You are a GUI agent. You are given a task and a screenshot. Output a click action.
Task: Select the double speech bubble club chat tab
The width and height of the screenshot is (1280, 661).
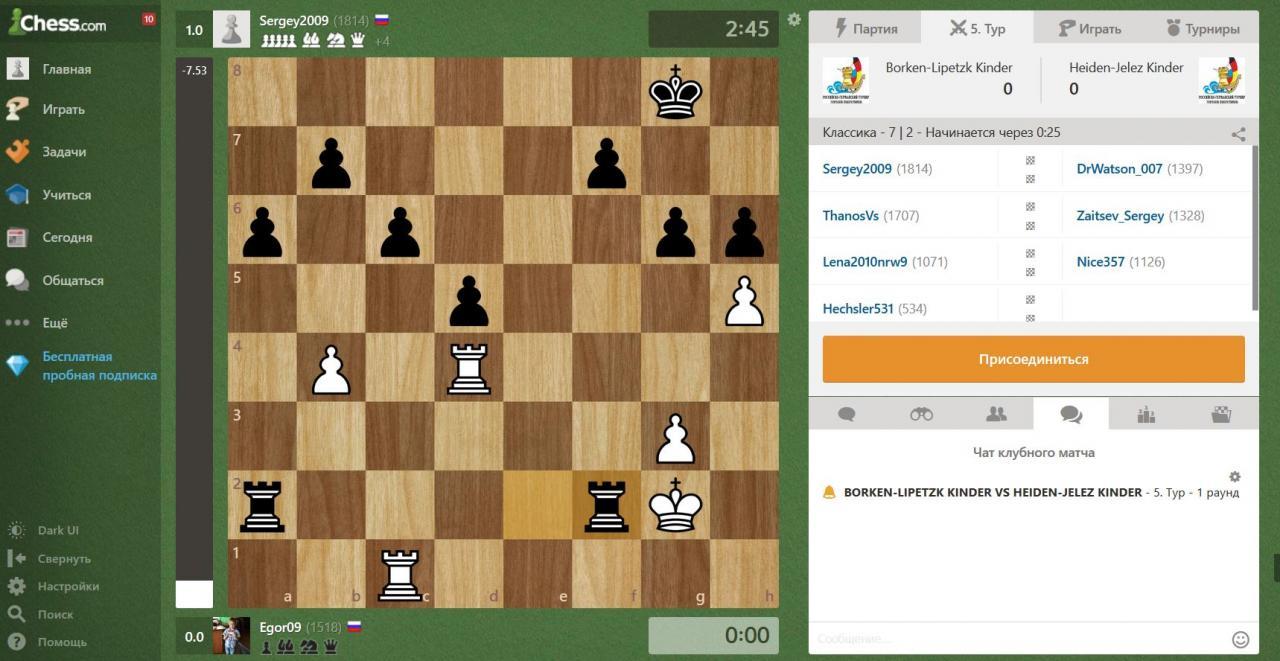1071,414
